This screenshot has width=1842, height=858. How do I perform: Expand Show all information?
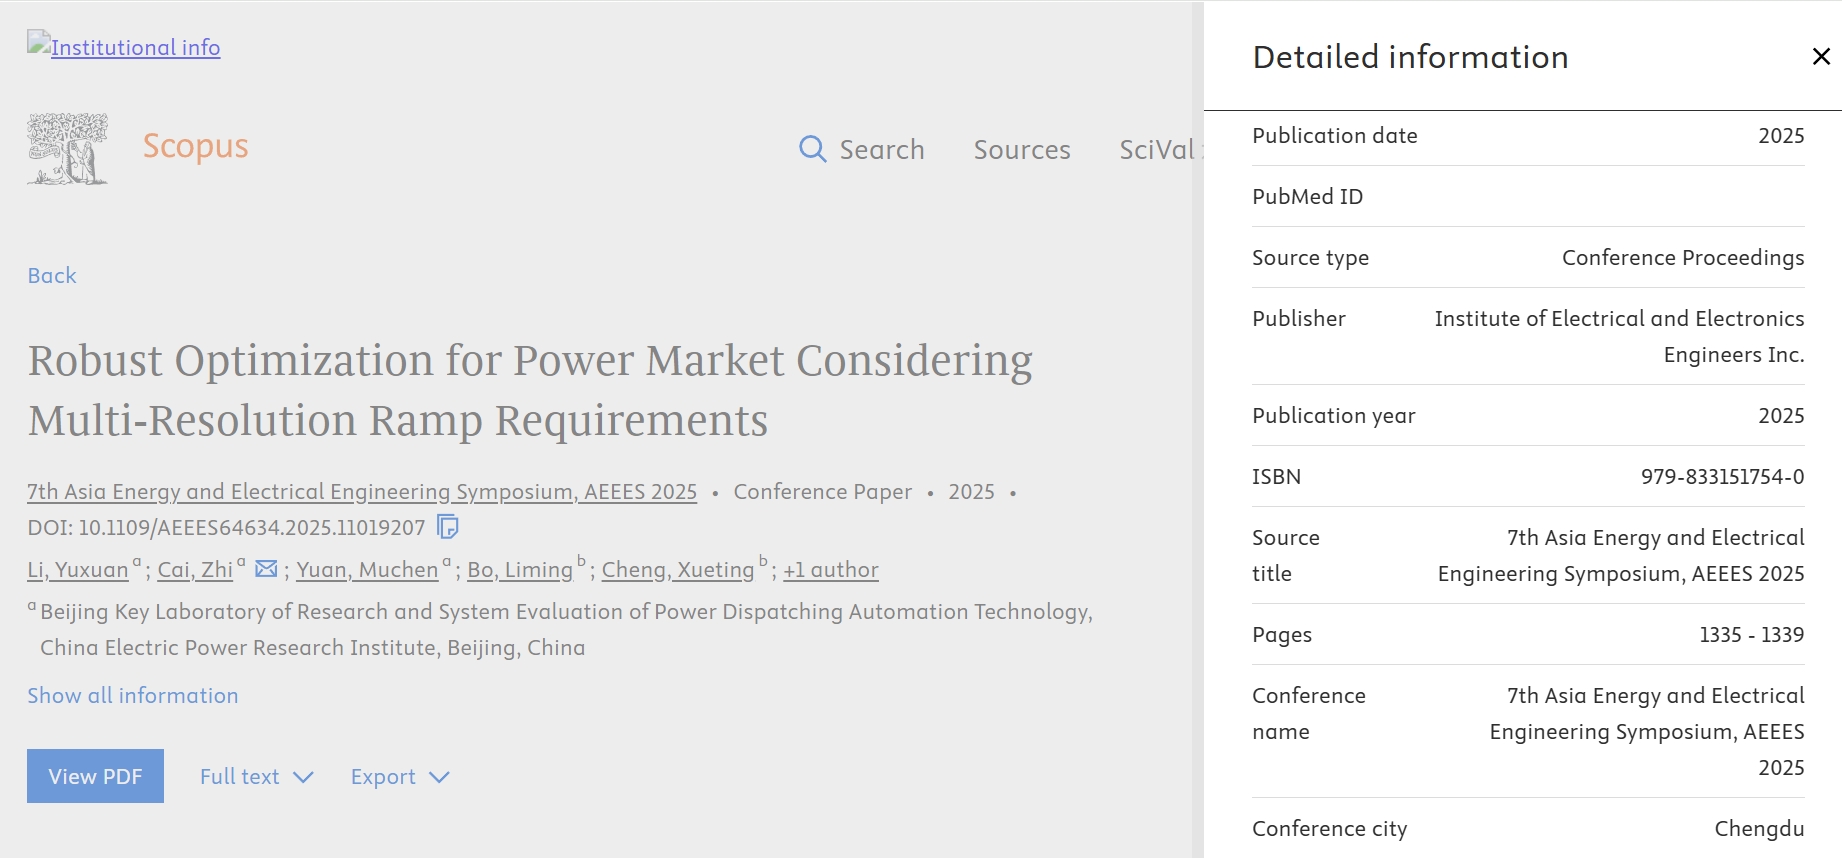coord(133,696)
